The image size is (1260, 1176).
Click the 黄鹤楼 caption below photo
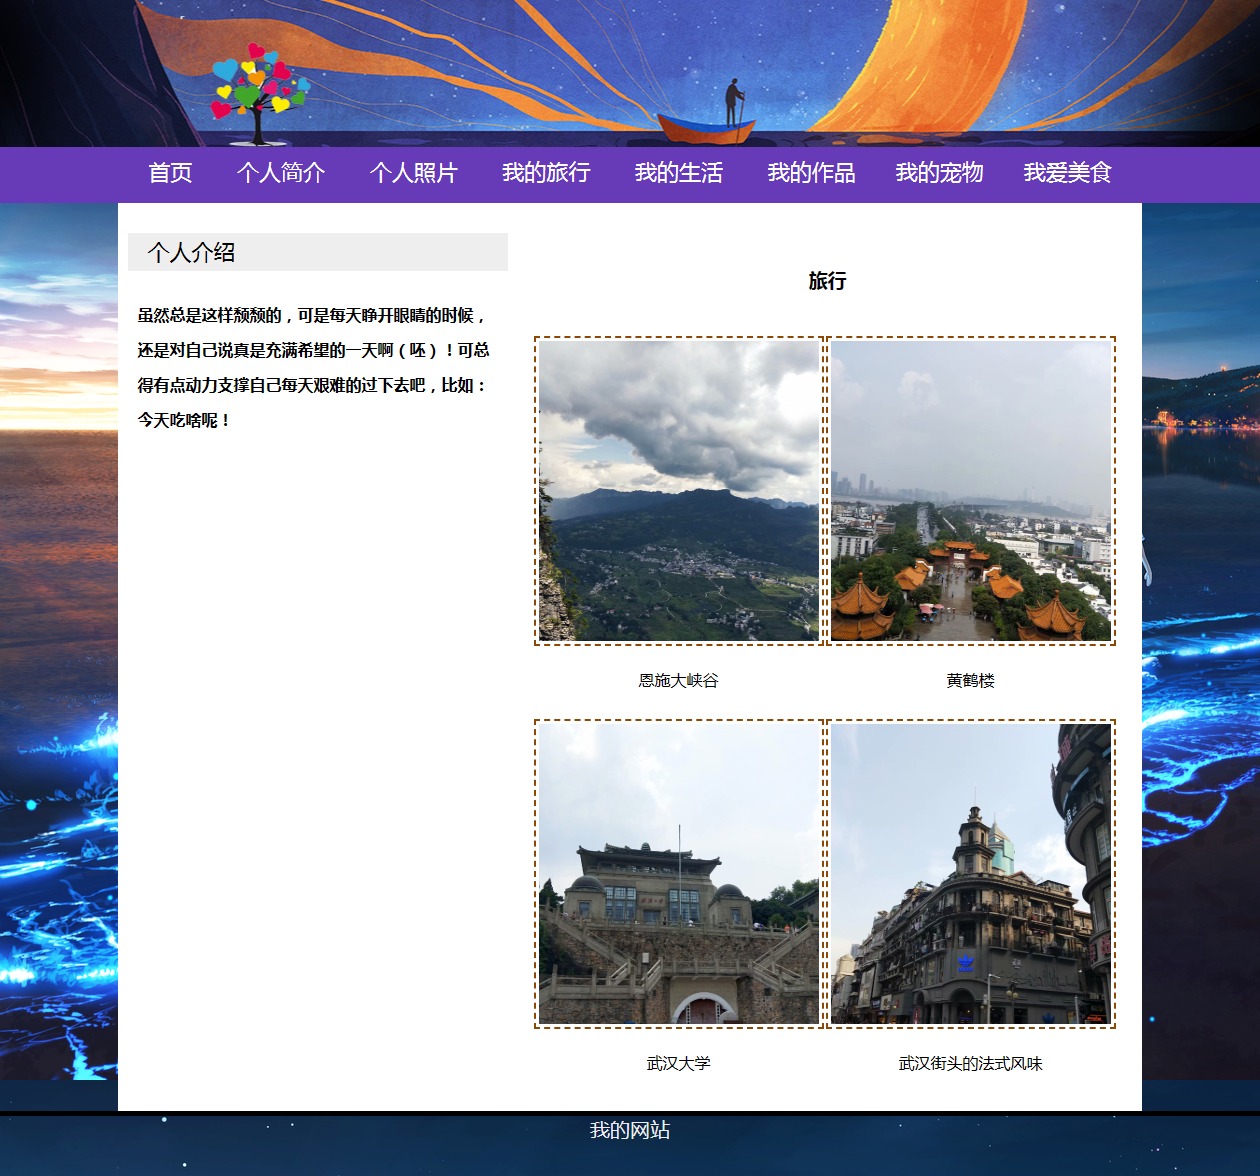(970, 681)
